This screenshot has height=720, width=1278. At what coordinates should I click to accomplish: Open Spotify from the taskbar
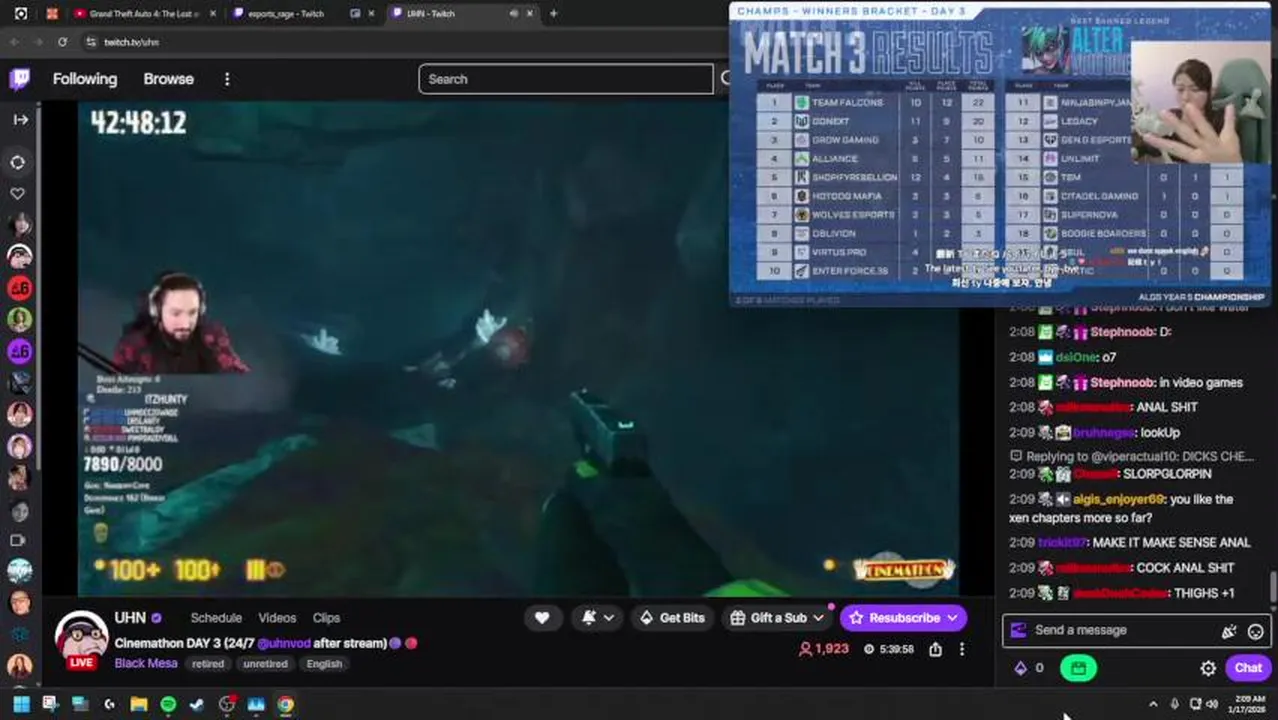pyautogui.click(x=168, y=705)
